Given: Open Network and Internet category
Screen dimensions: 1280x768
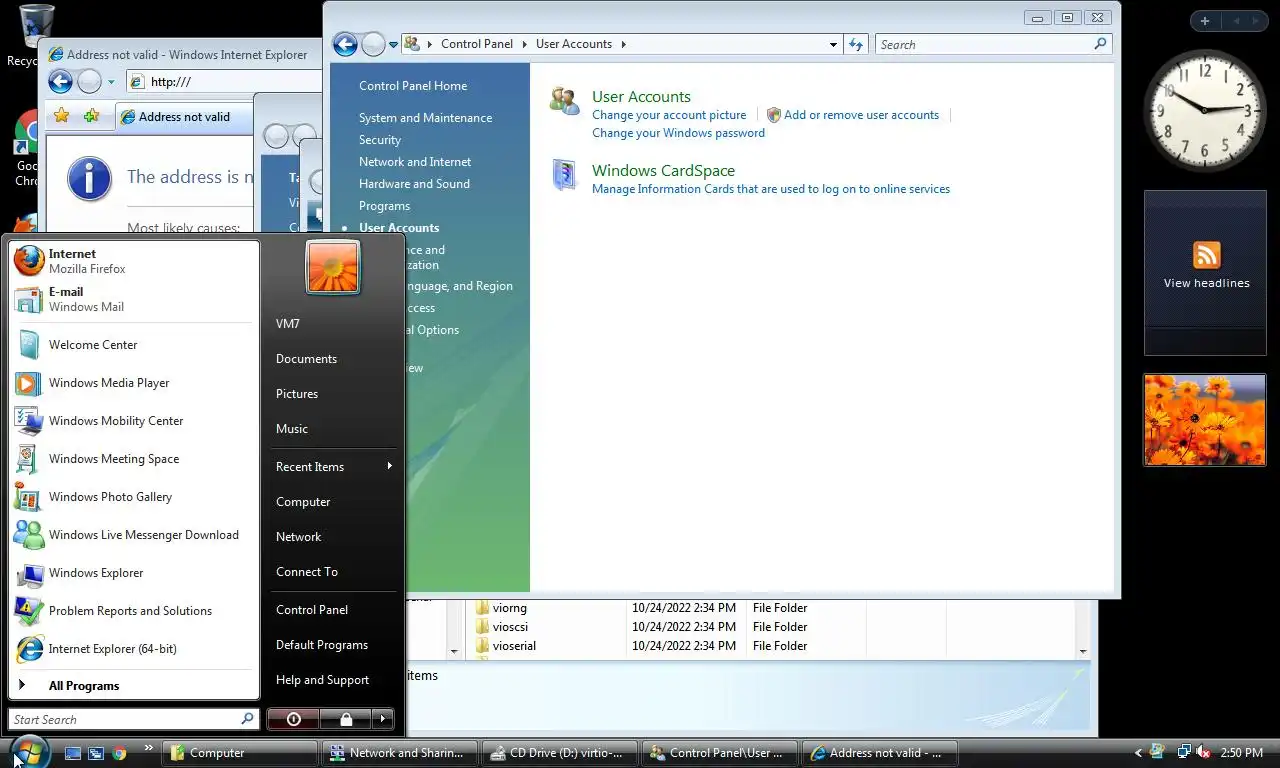Looking at the screenshot, I should pyautogui.click(x=415, y=162).
